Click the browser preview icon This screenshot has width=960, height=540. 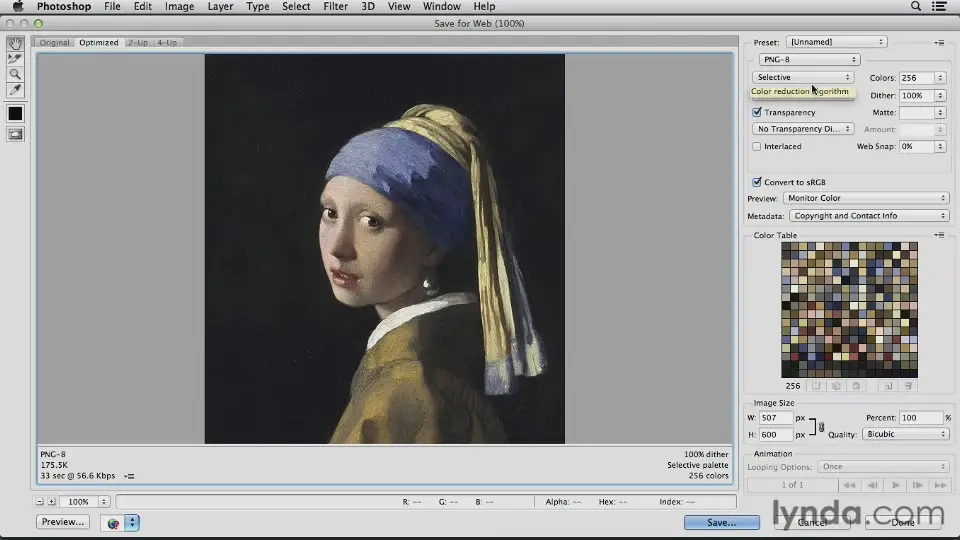(113, 523)
